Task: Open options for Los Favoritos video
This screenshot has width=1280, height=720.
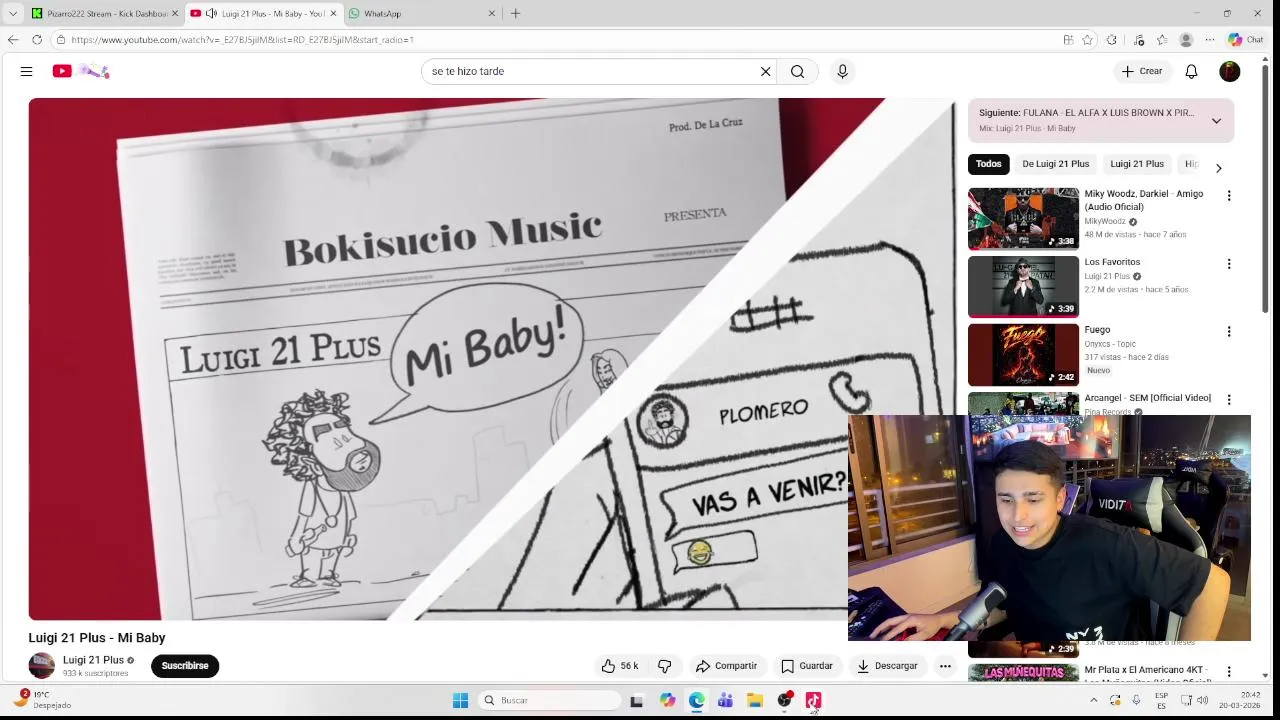Action: pos(1229,264)
